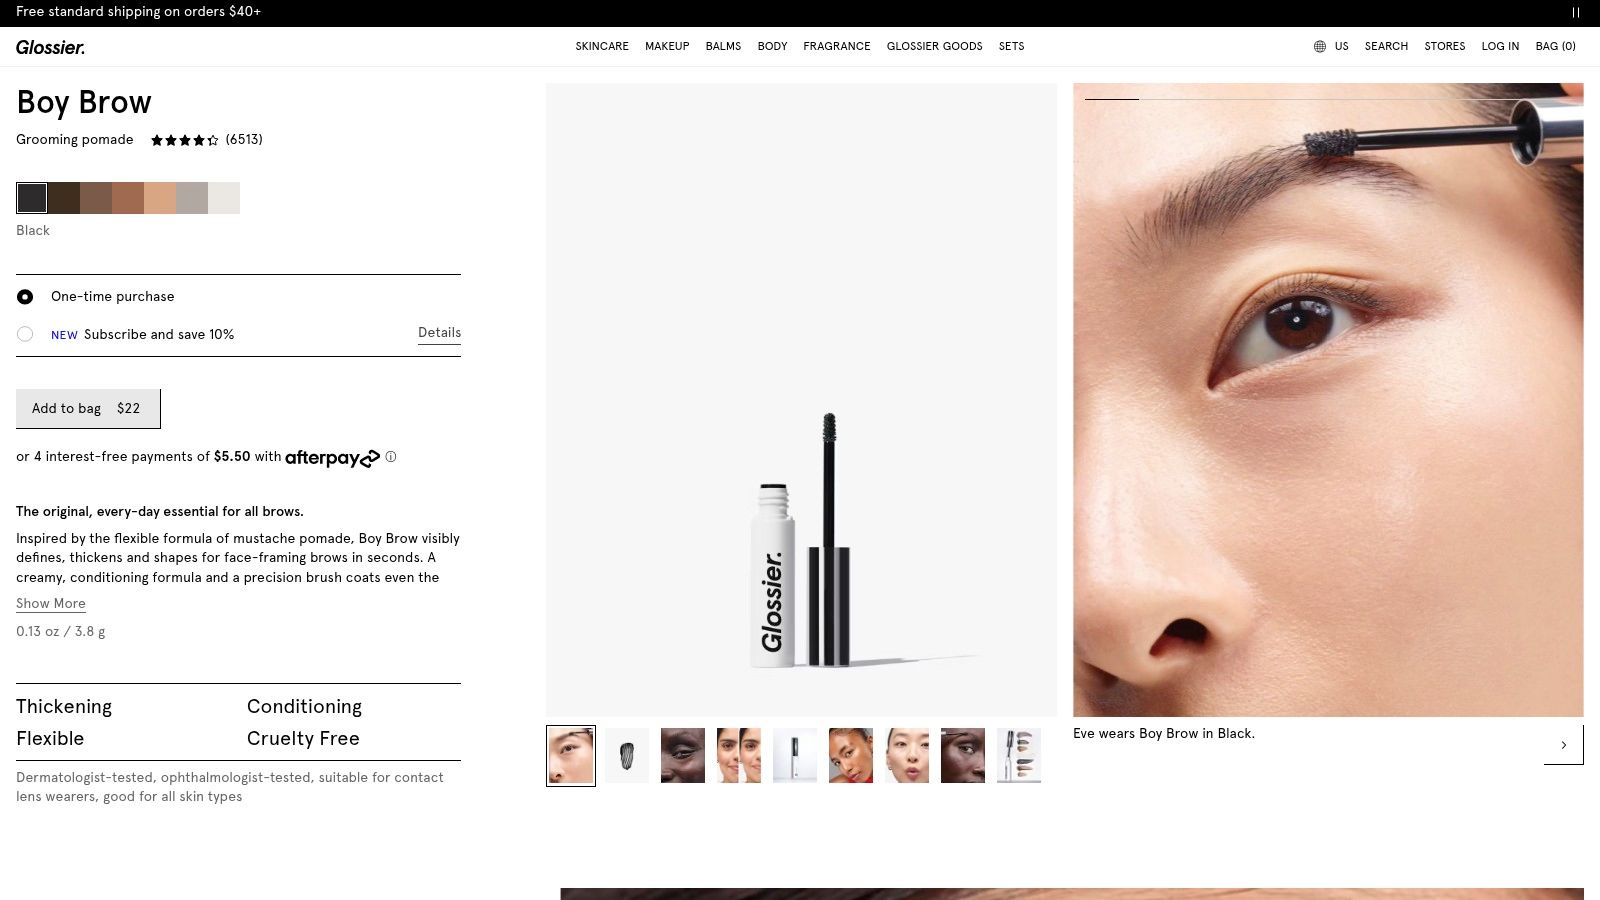Click the Glossier logo
This screenshot has width=1600, height=900.
[x=50, y=47]
